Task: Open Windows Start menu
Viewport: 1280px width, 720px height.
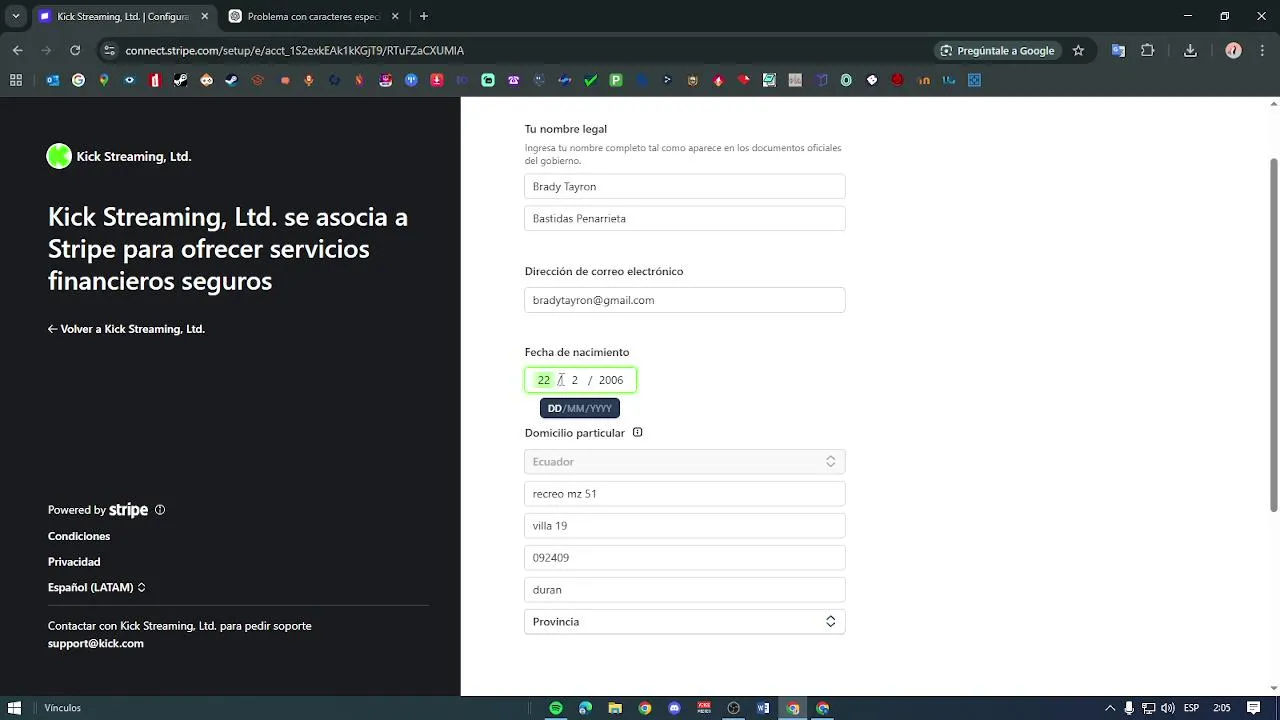Action: (14, 708)
